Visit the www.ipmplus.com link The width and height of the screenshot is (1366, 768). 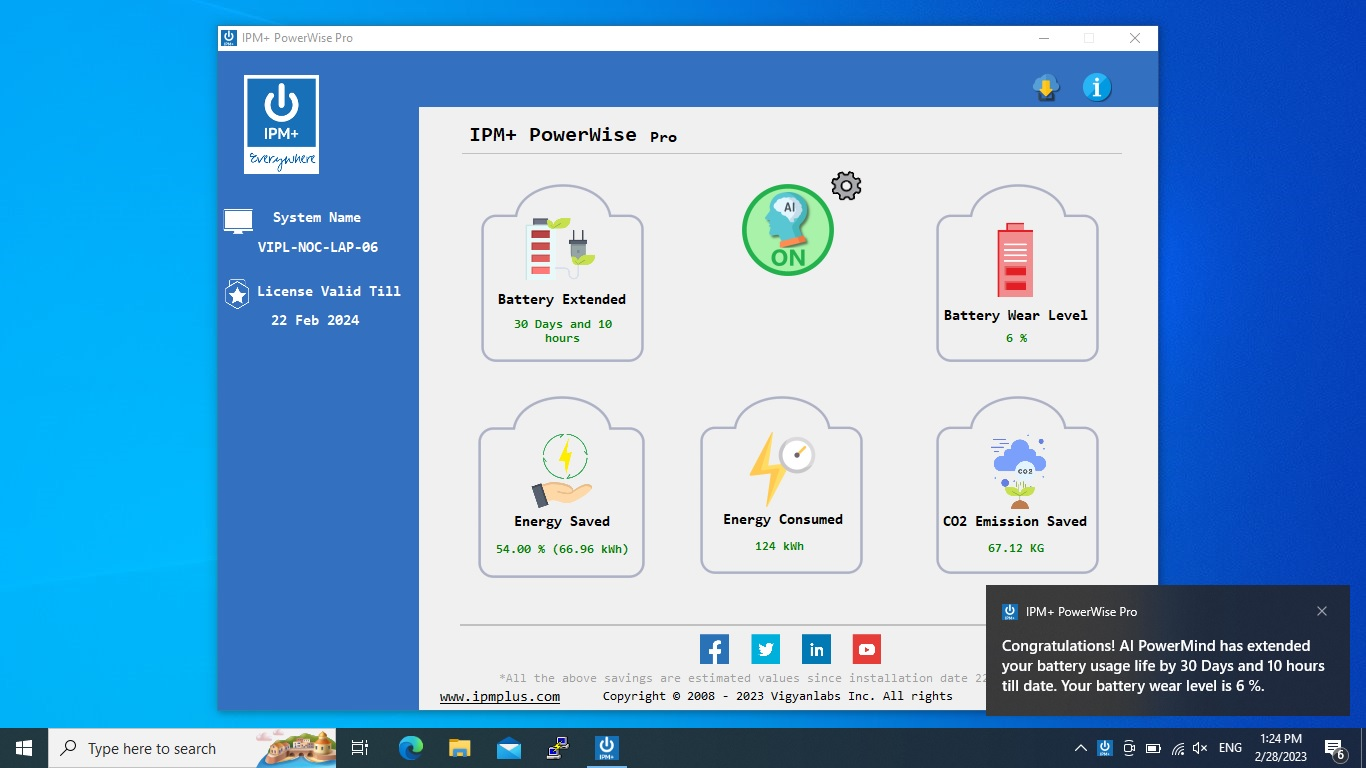500,696
